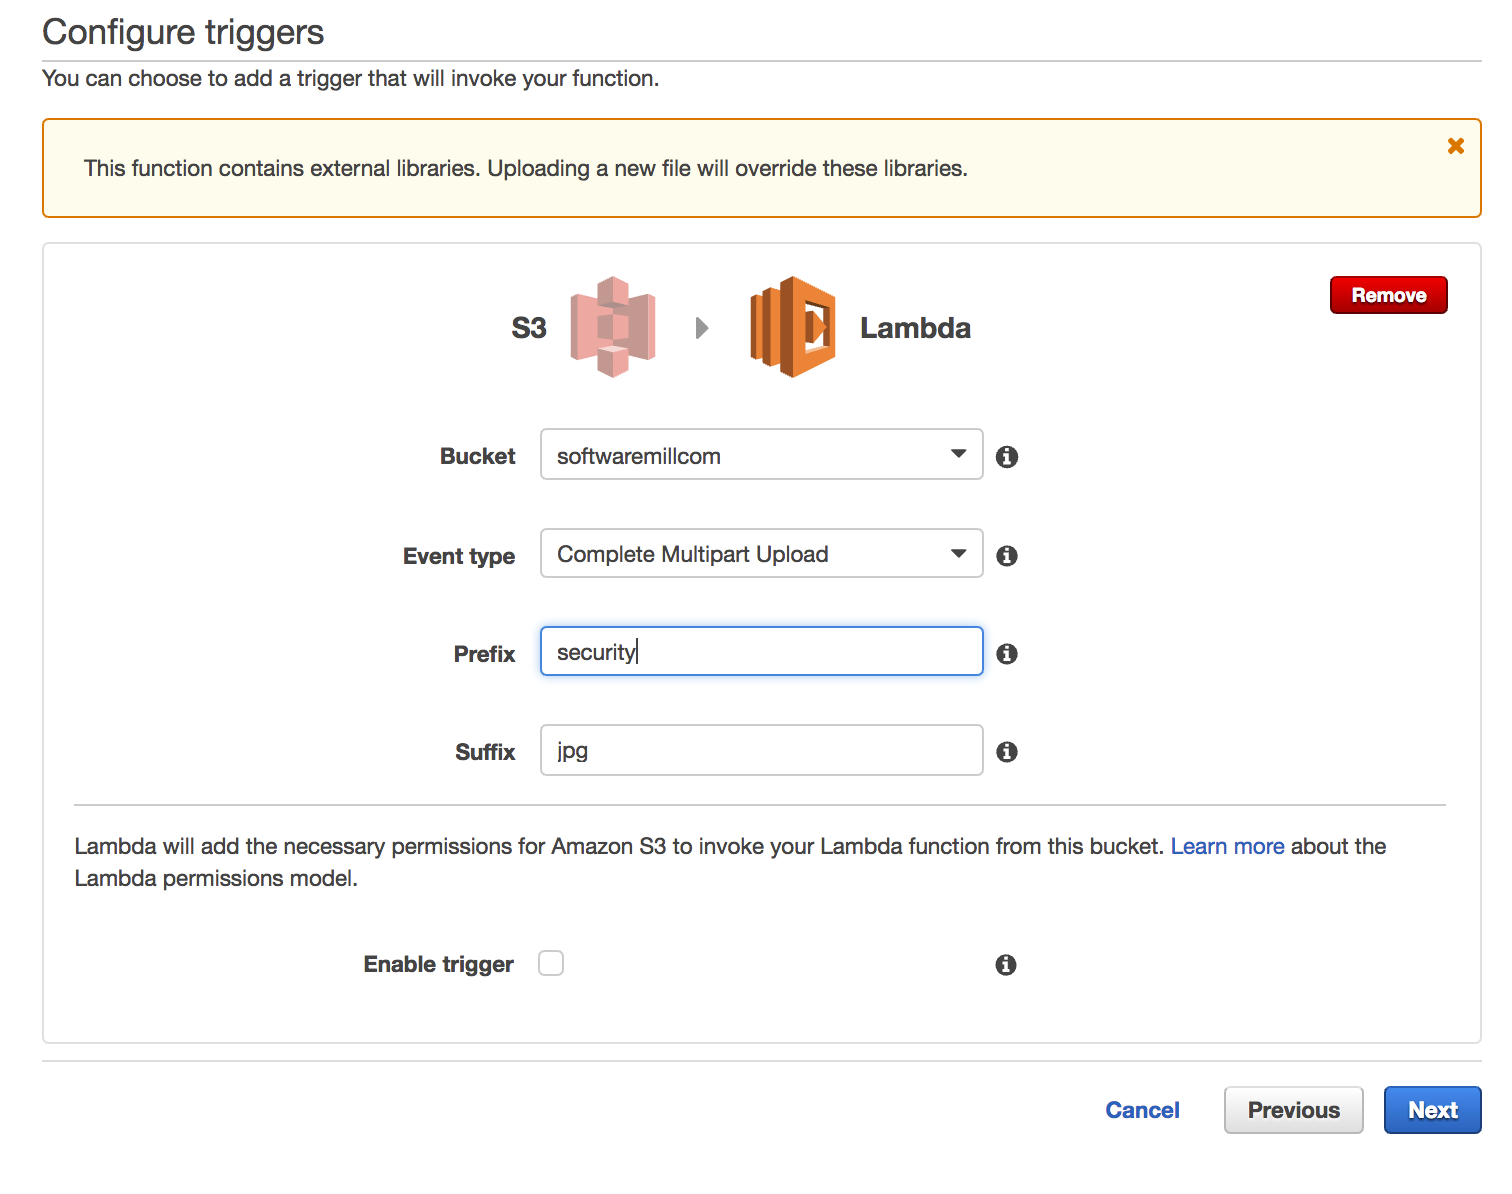The width and height of the screenshot is (1512, 1194).
Task: Enable the trigger checkbox
Action: pyautogui.click(x=551, y=962)
